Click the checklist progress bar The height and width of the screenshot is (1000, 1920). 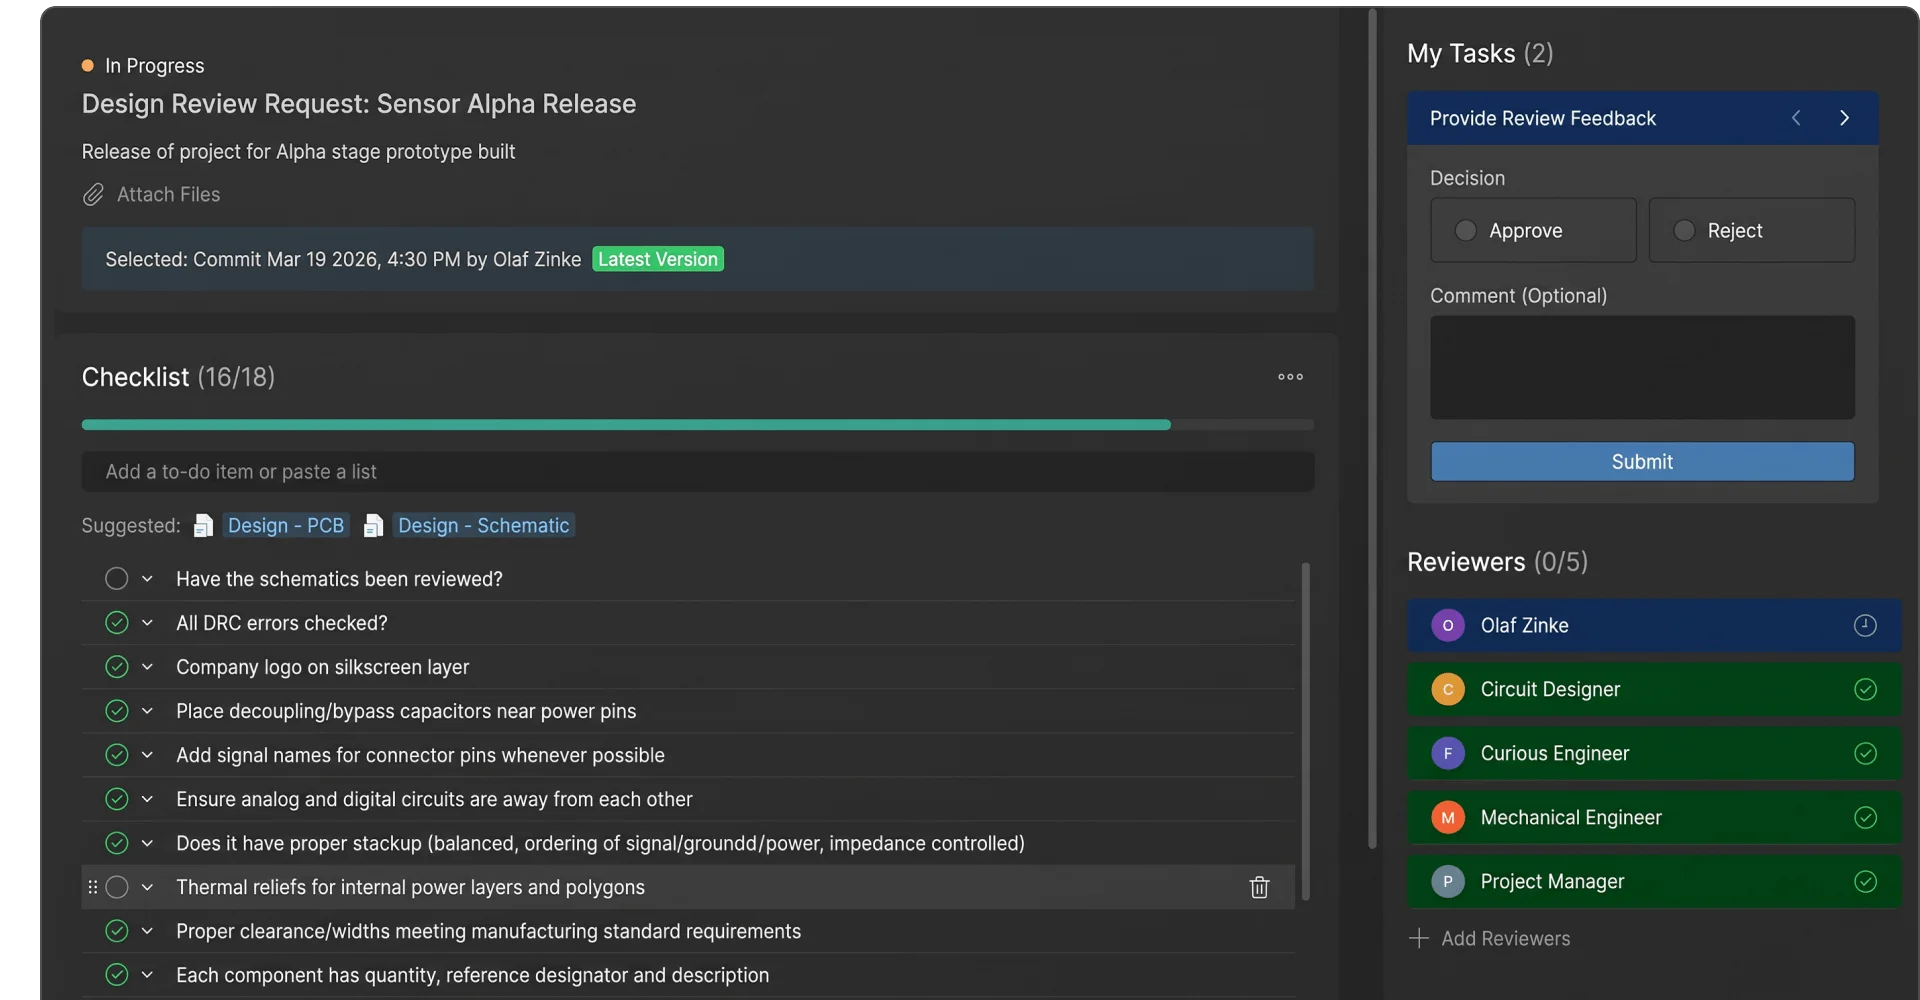click(697, 425)
